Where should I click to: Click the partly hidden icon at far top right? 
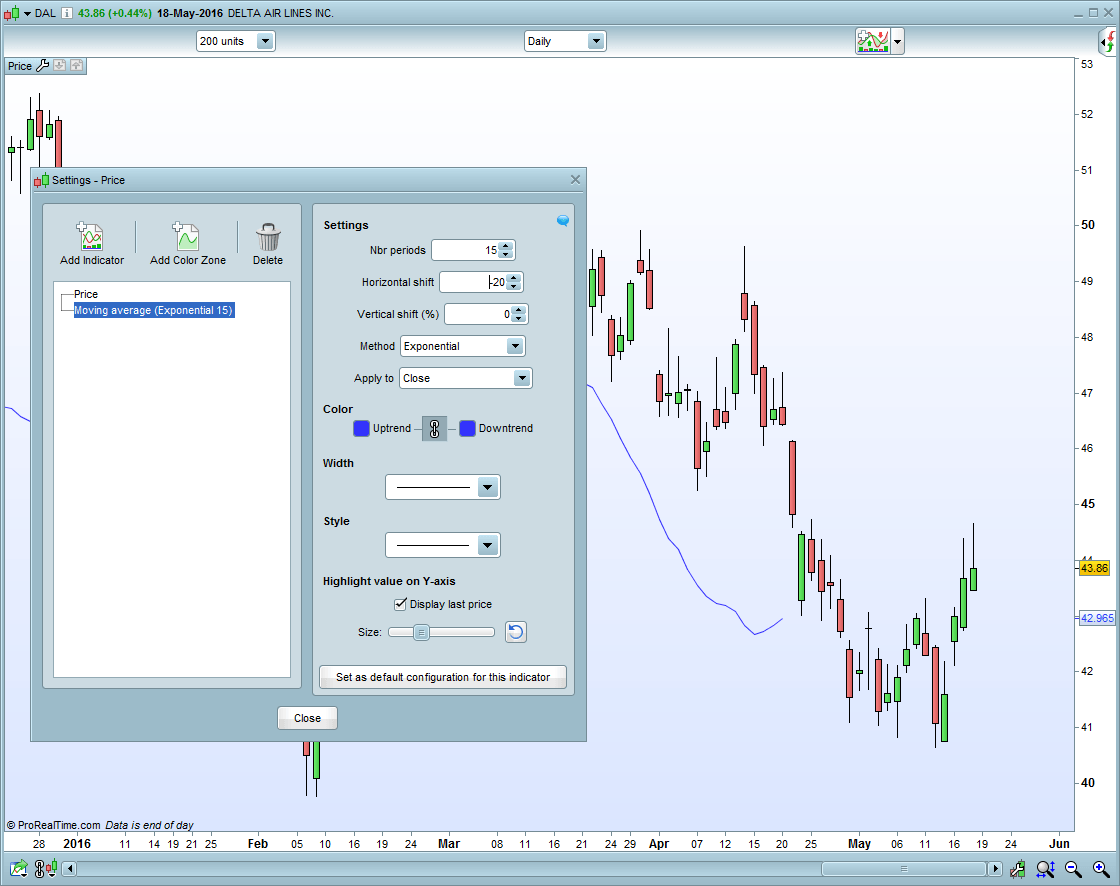point(1109,41)
